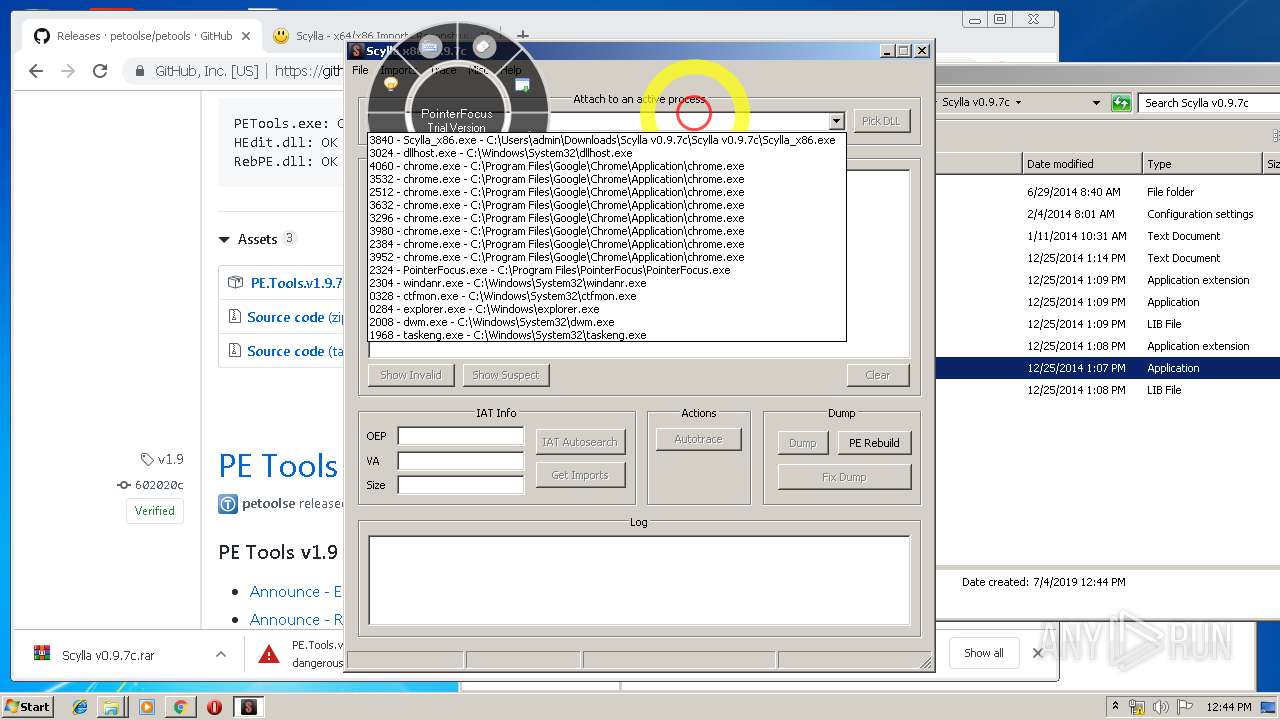Click into the Size input field

tap(461, 485)
